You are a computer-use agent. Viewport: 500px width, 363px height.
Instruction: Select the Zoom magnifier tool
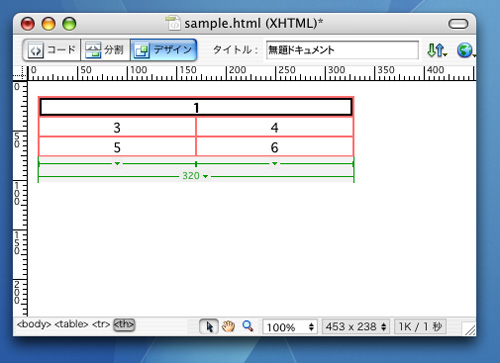(x=248, y=326)
